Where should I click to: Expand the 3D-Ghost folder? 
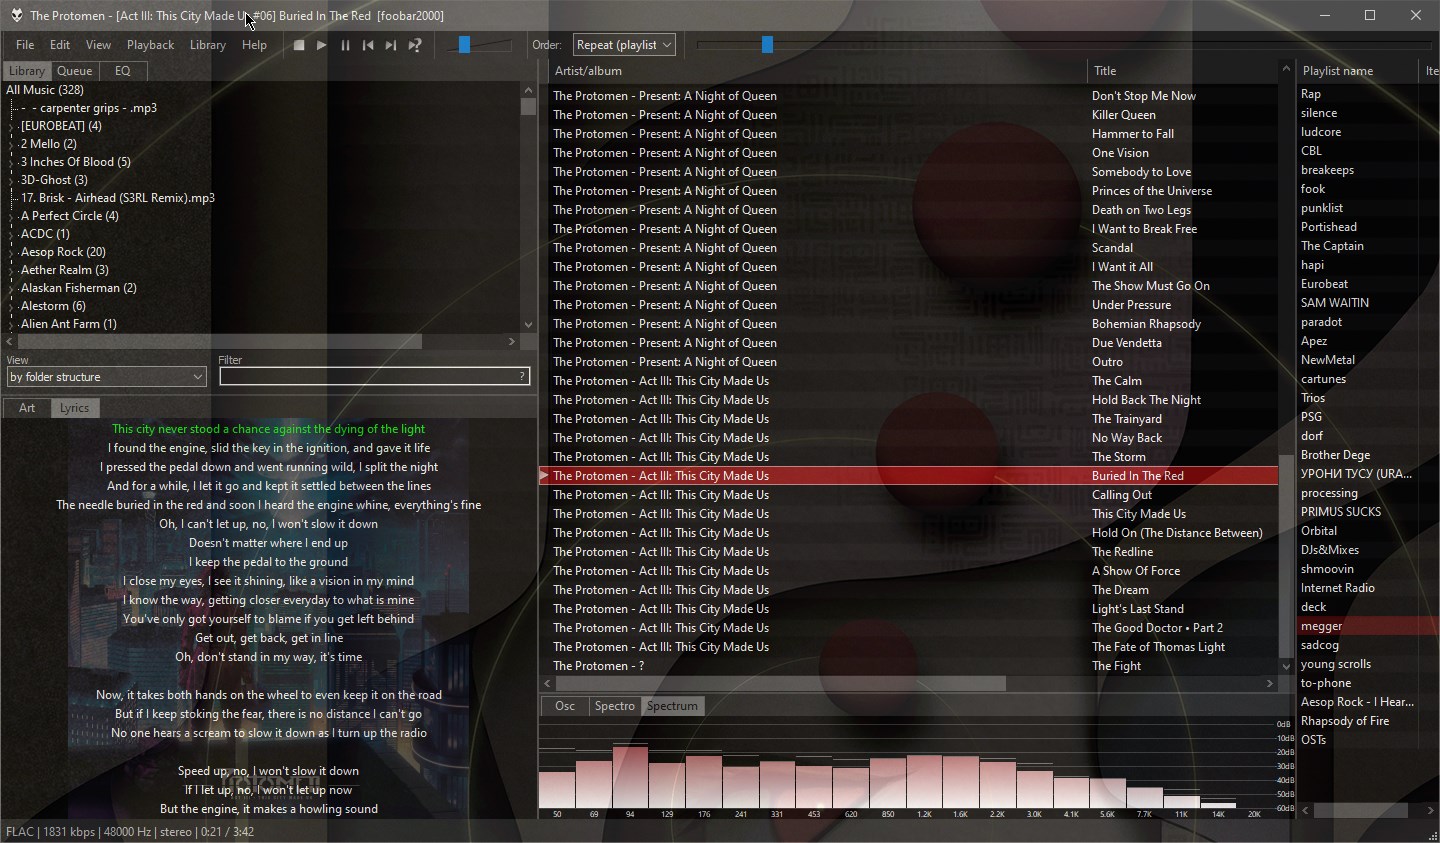[x=11, y=180]
